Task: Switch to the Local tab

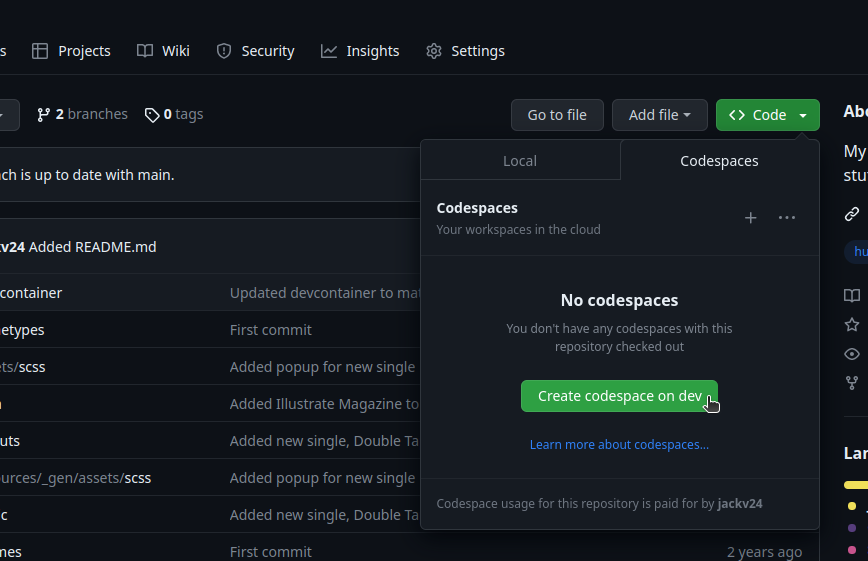Action: tap(520, 161)
